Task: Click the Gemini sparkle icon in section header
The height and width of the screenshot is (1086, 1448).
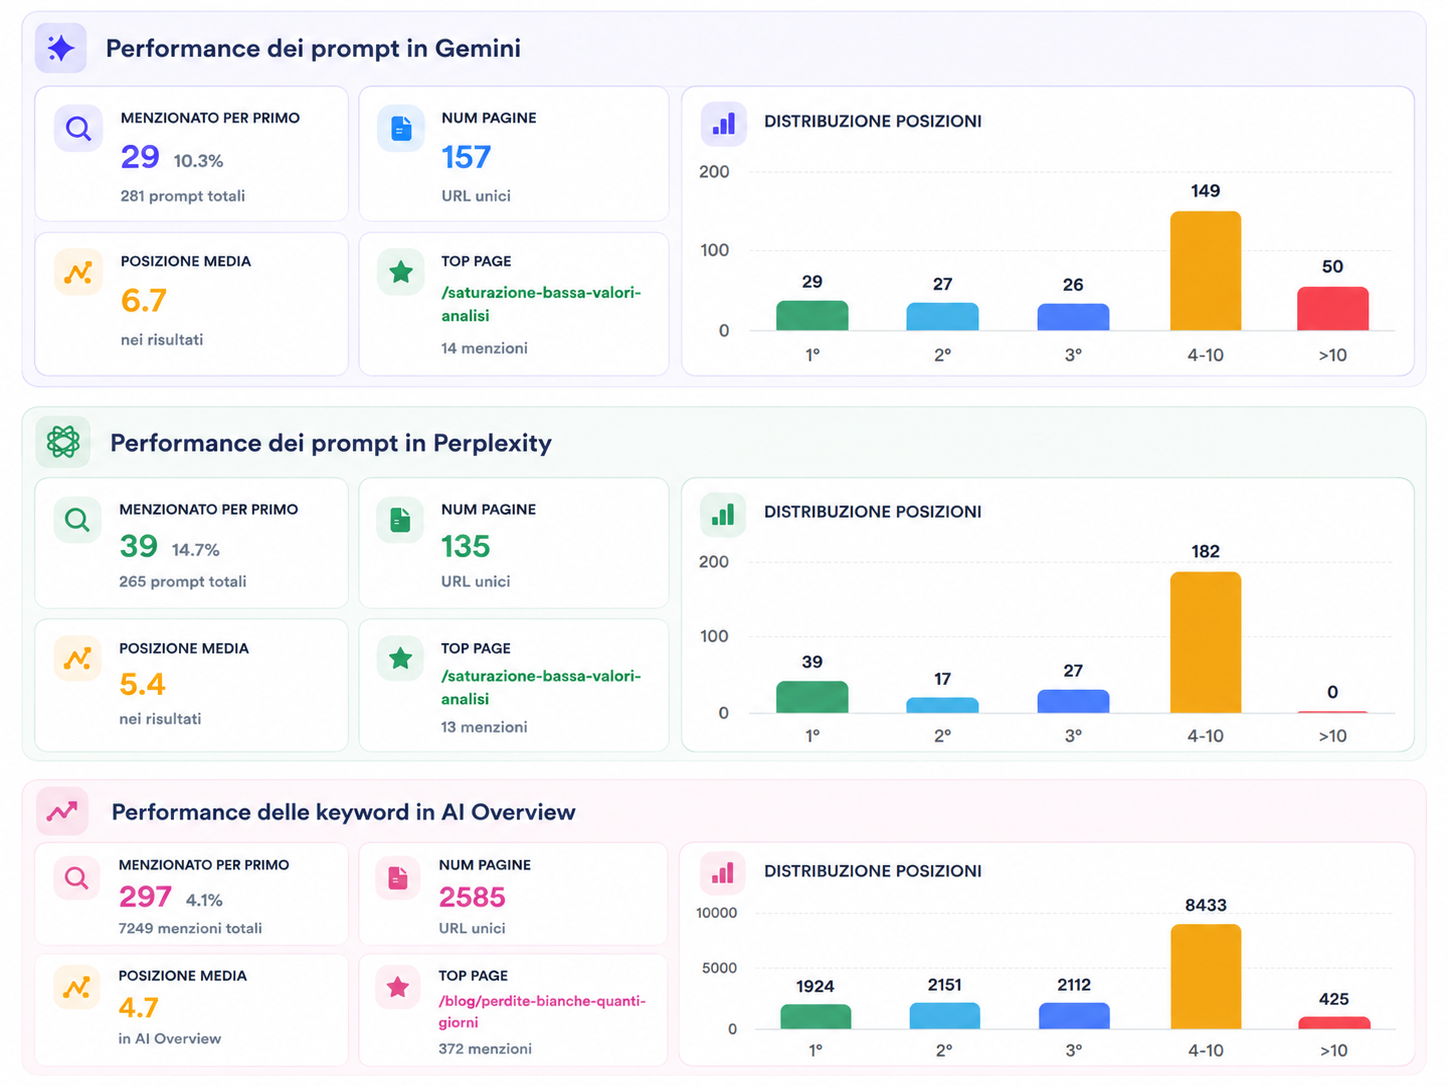Action: click(61, 48)
